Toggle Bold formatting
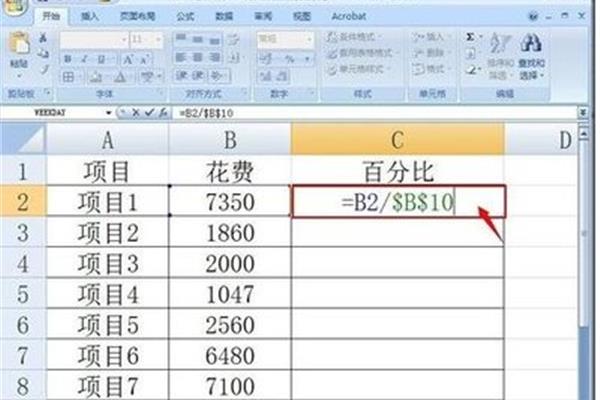This screenshot has width=600, height=400. [x=68, y=59]
